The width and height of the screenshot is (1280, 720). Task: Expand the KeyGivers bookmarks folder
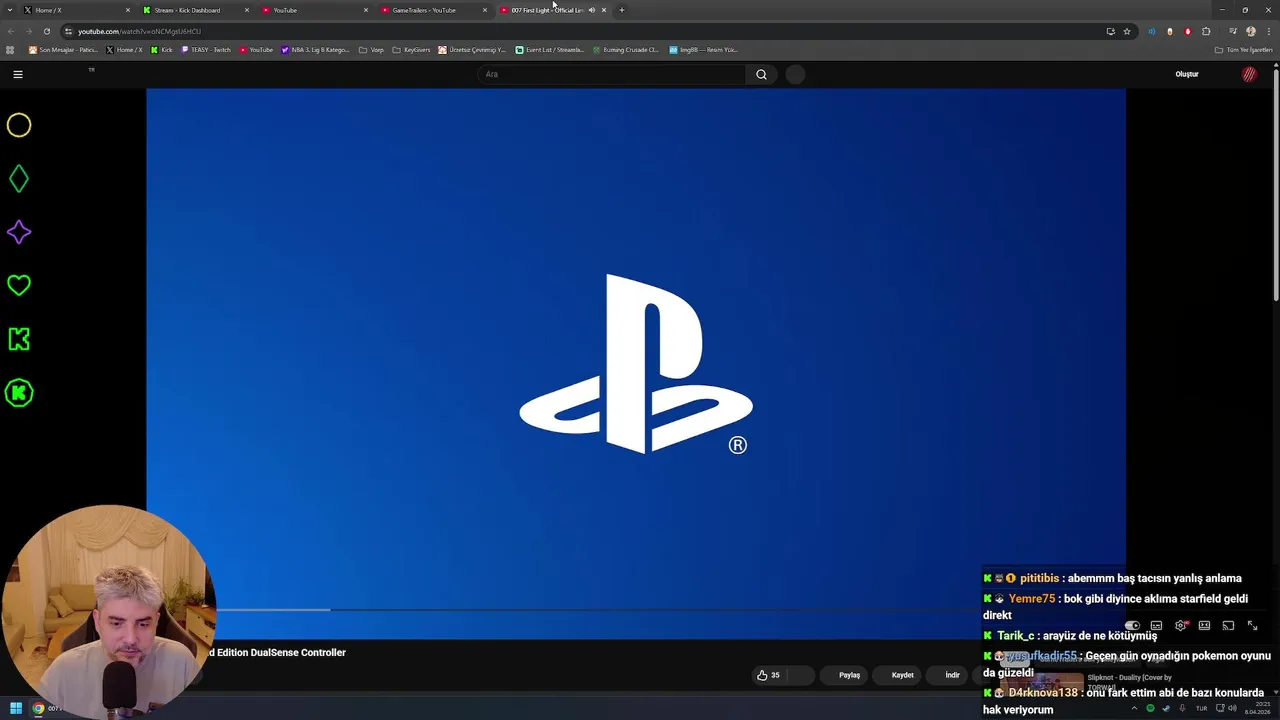click(x=411, y=49)
